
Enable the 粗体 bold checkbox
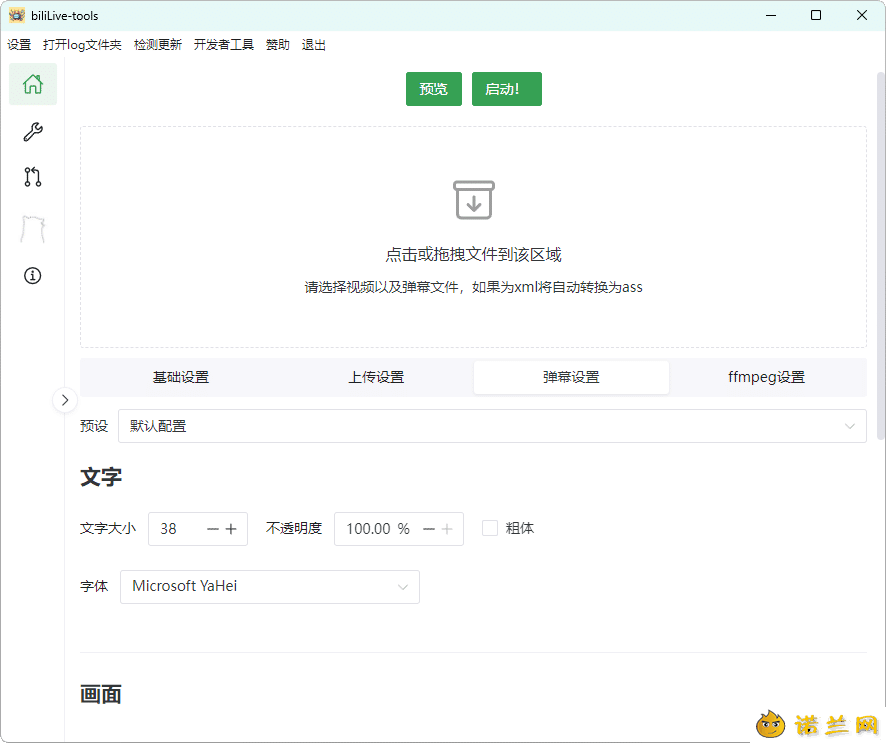point(490,528)
